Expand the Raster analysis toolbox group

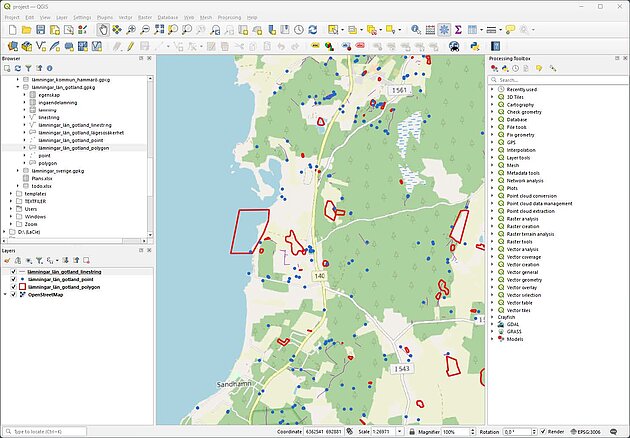pos(492,219)
